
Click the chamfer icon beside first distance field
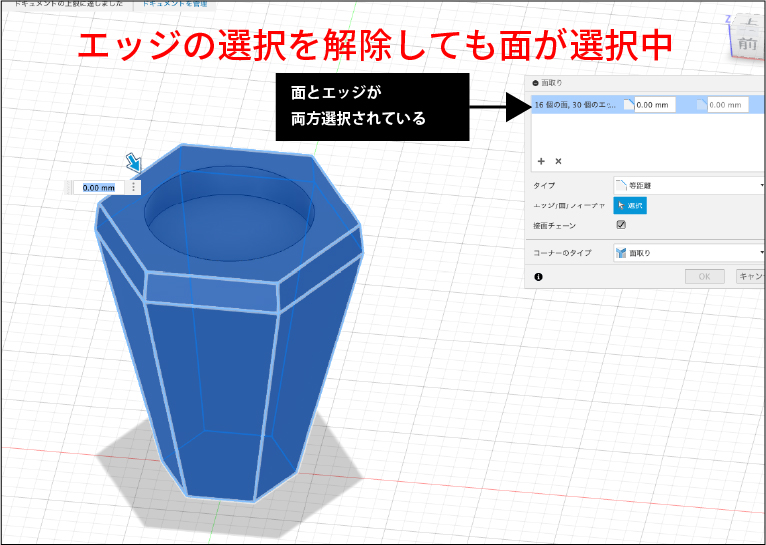coord(628,103)
